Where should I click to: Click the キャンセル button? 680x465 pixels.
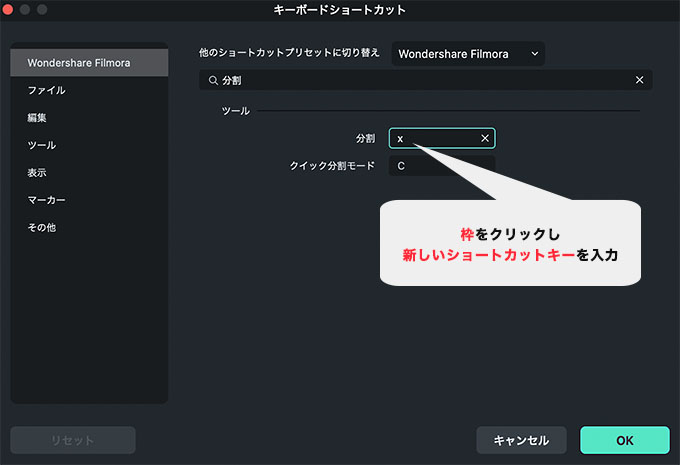coord(521,440)
